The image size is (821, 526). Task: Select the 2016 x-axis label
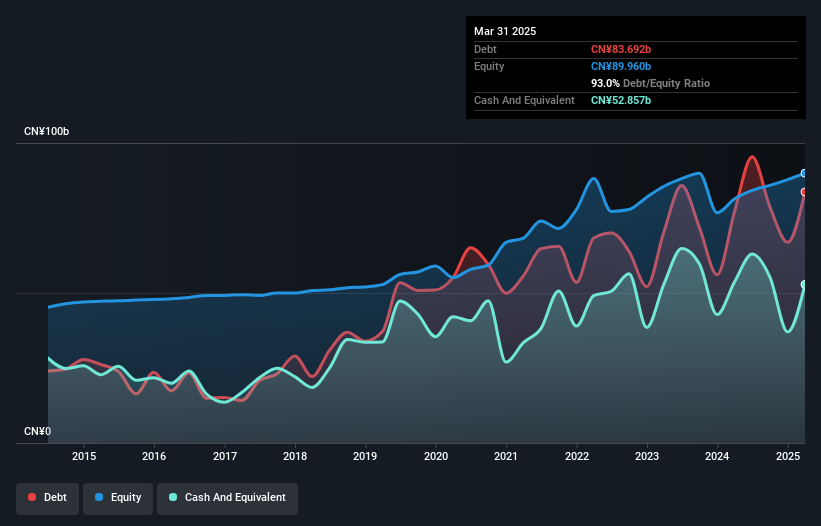[154, 456]
